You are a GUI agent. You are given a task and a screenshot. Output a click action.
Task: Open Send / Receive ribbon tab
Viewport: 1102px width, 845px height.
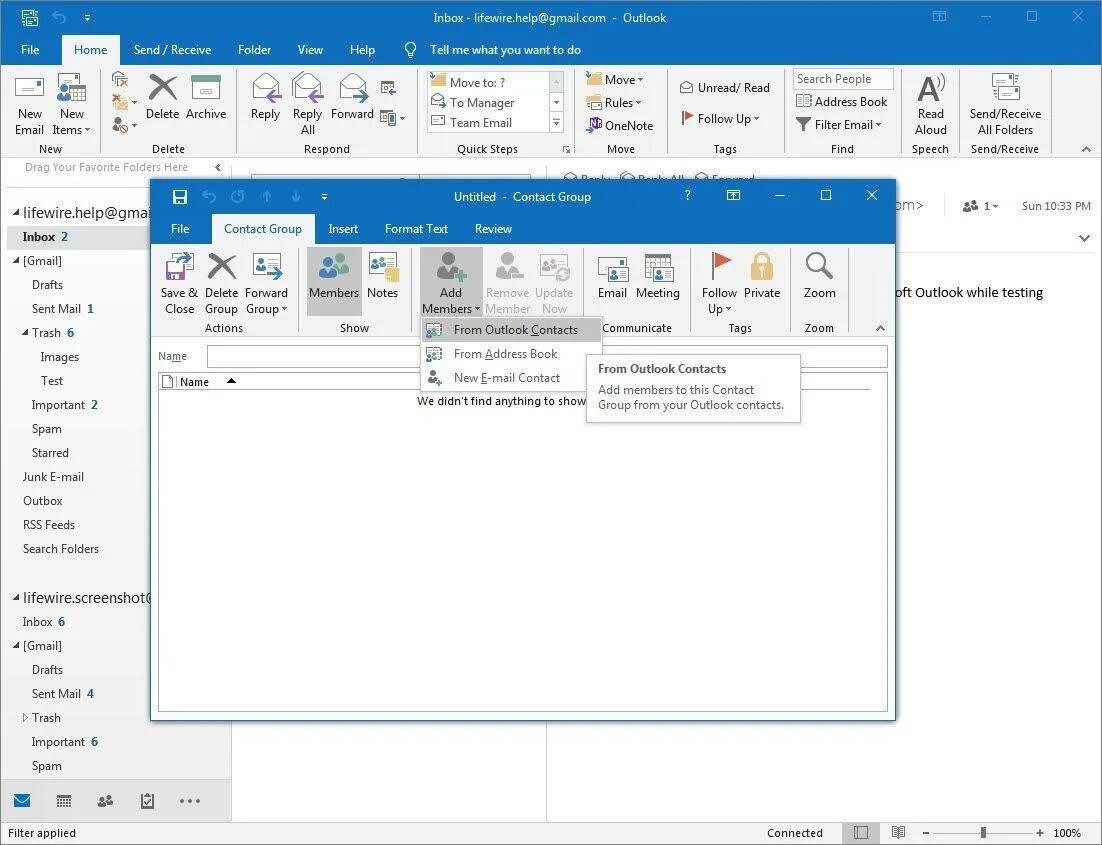pos(172,50)
